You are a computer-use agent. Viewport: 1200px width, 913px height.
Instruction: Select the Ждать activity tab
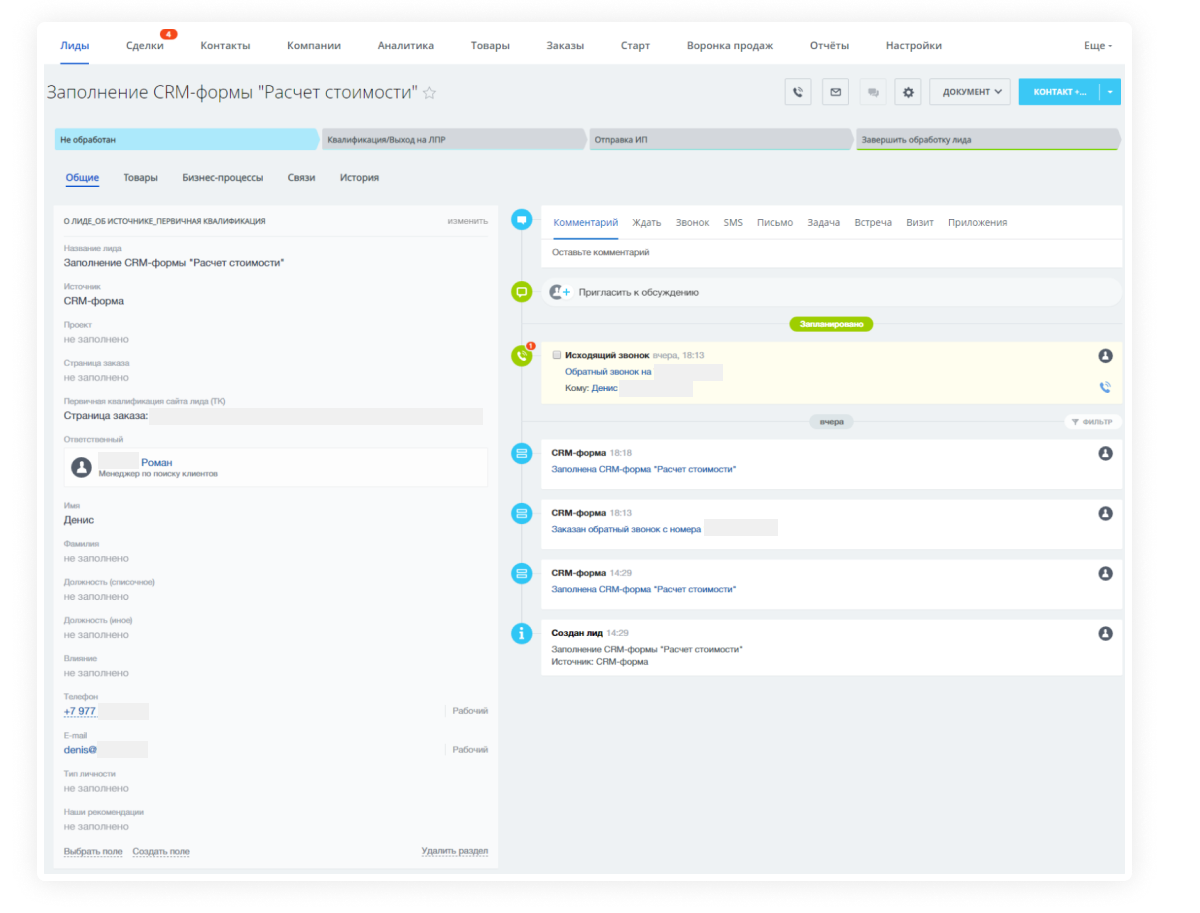(x=647, y=223)
